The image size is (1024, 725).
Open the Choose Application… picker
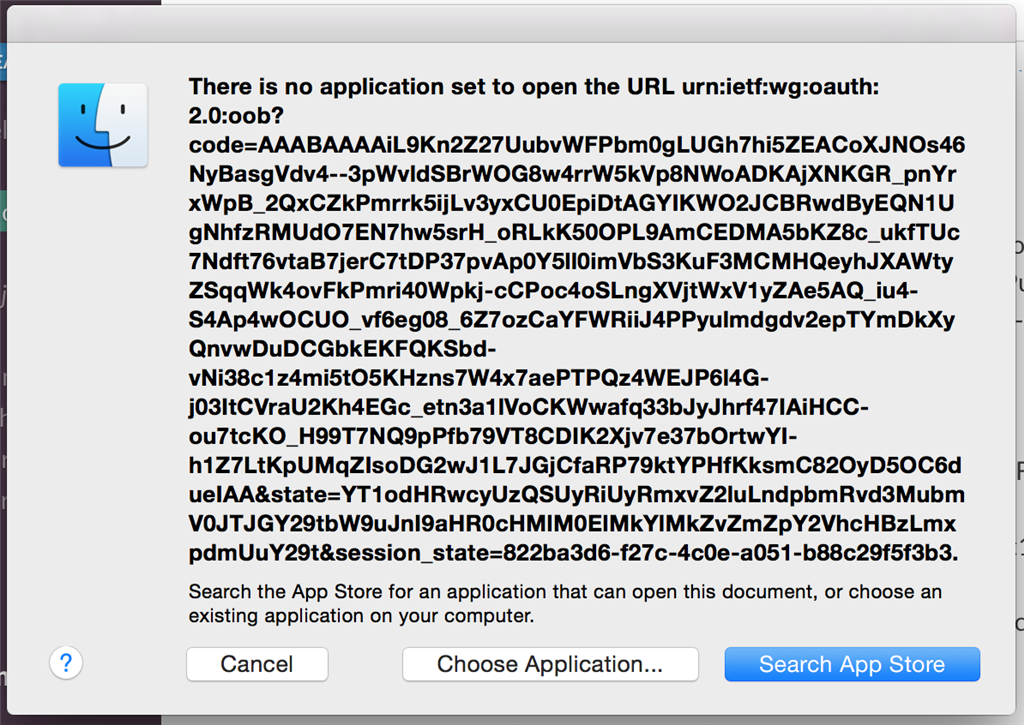coord(550,664)
